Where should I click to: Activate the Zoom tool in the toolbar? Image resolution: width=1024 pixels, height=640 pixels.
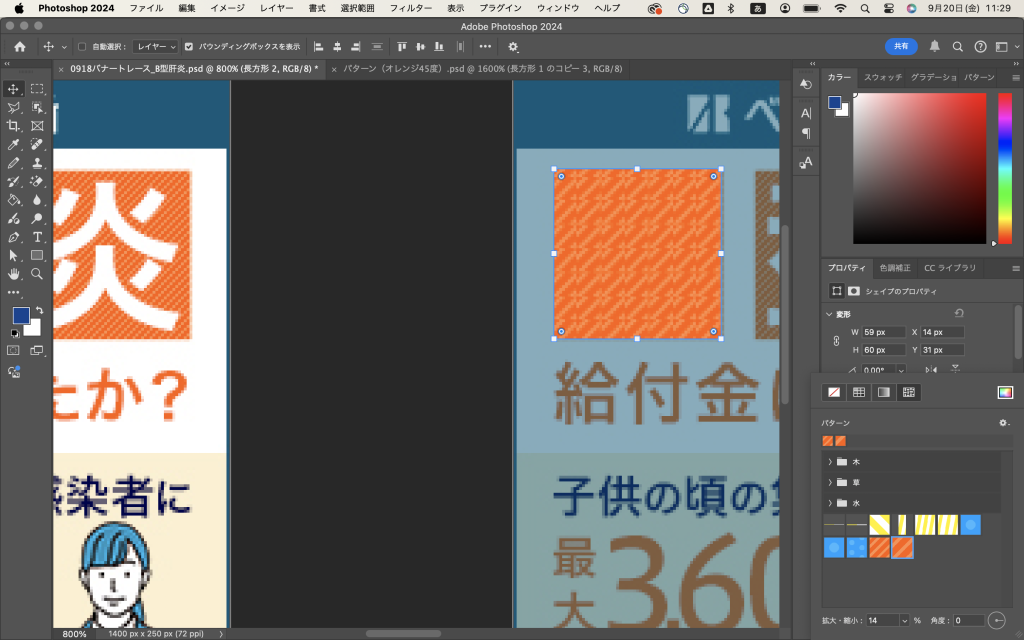(37, 273)
